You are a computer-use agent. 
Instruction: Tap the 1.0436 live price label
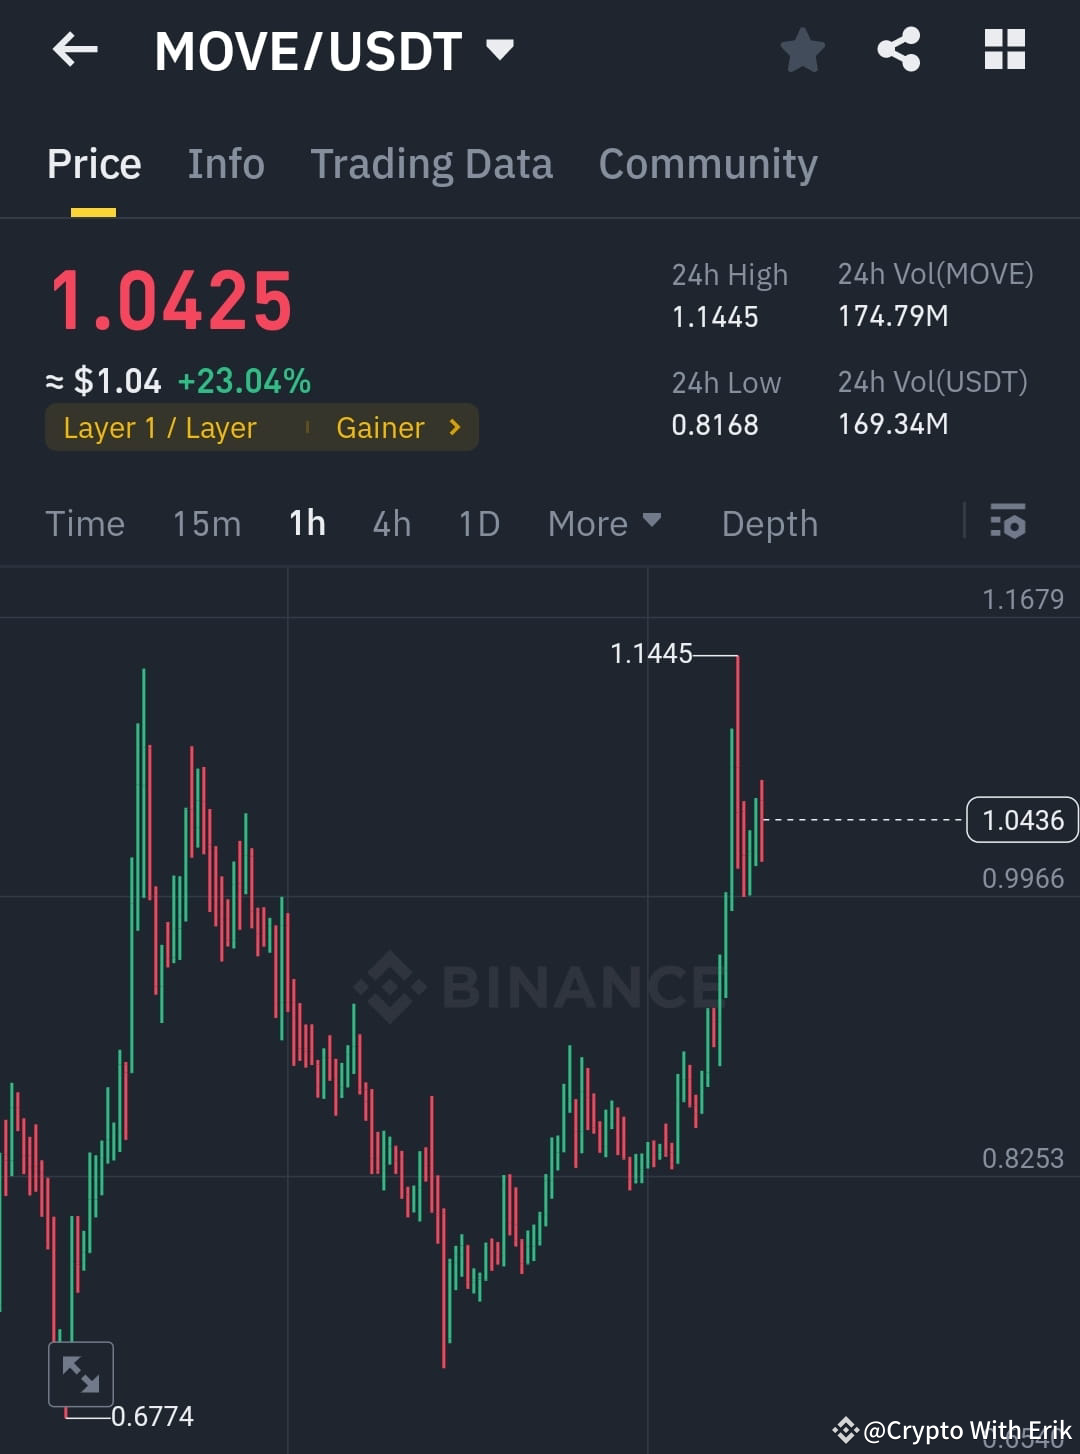pyautogui.click(x=1022, y=819)
